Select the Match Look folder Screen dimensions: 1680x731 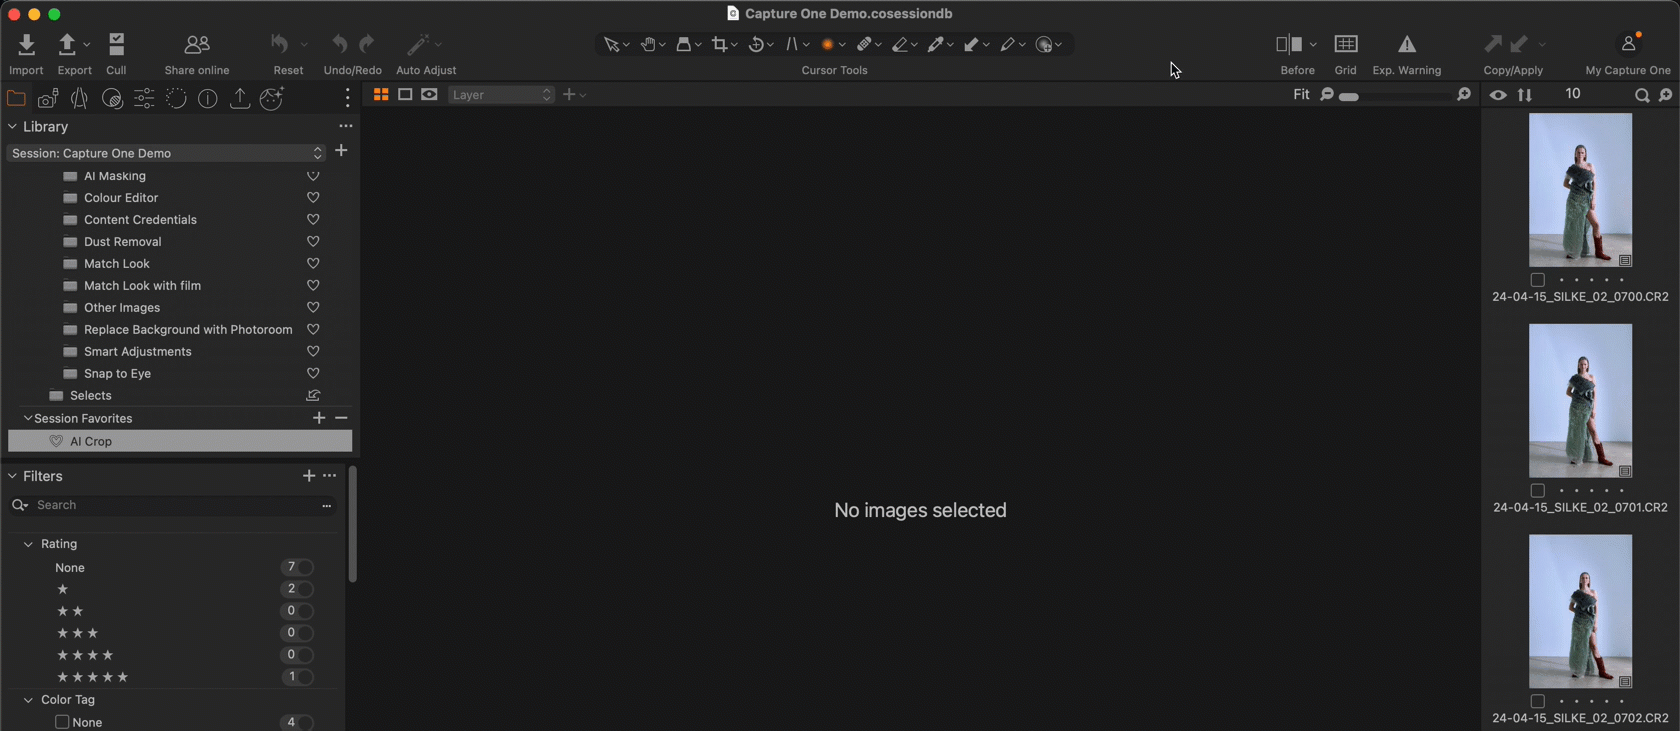point(117,264)
